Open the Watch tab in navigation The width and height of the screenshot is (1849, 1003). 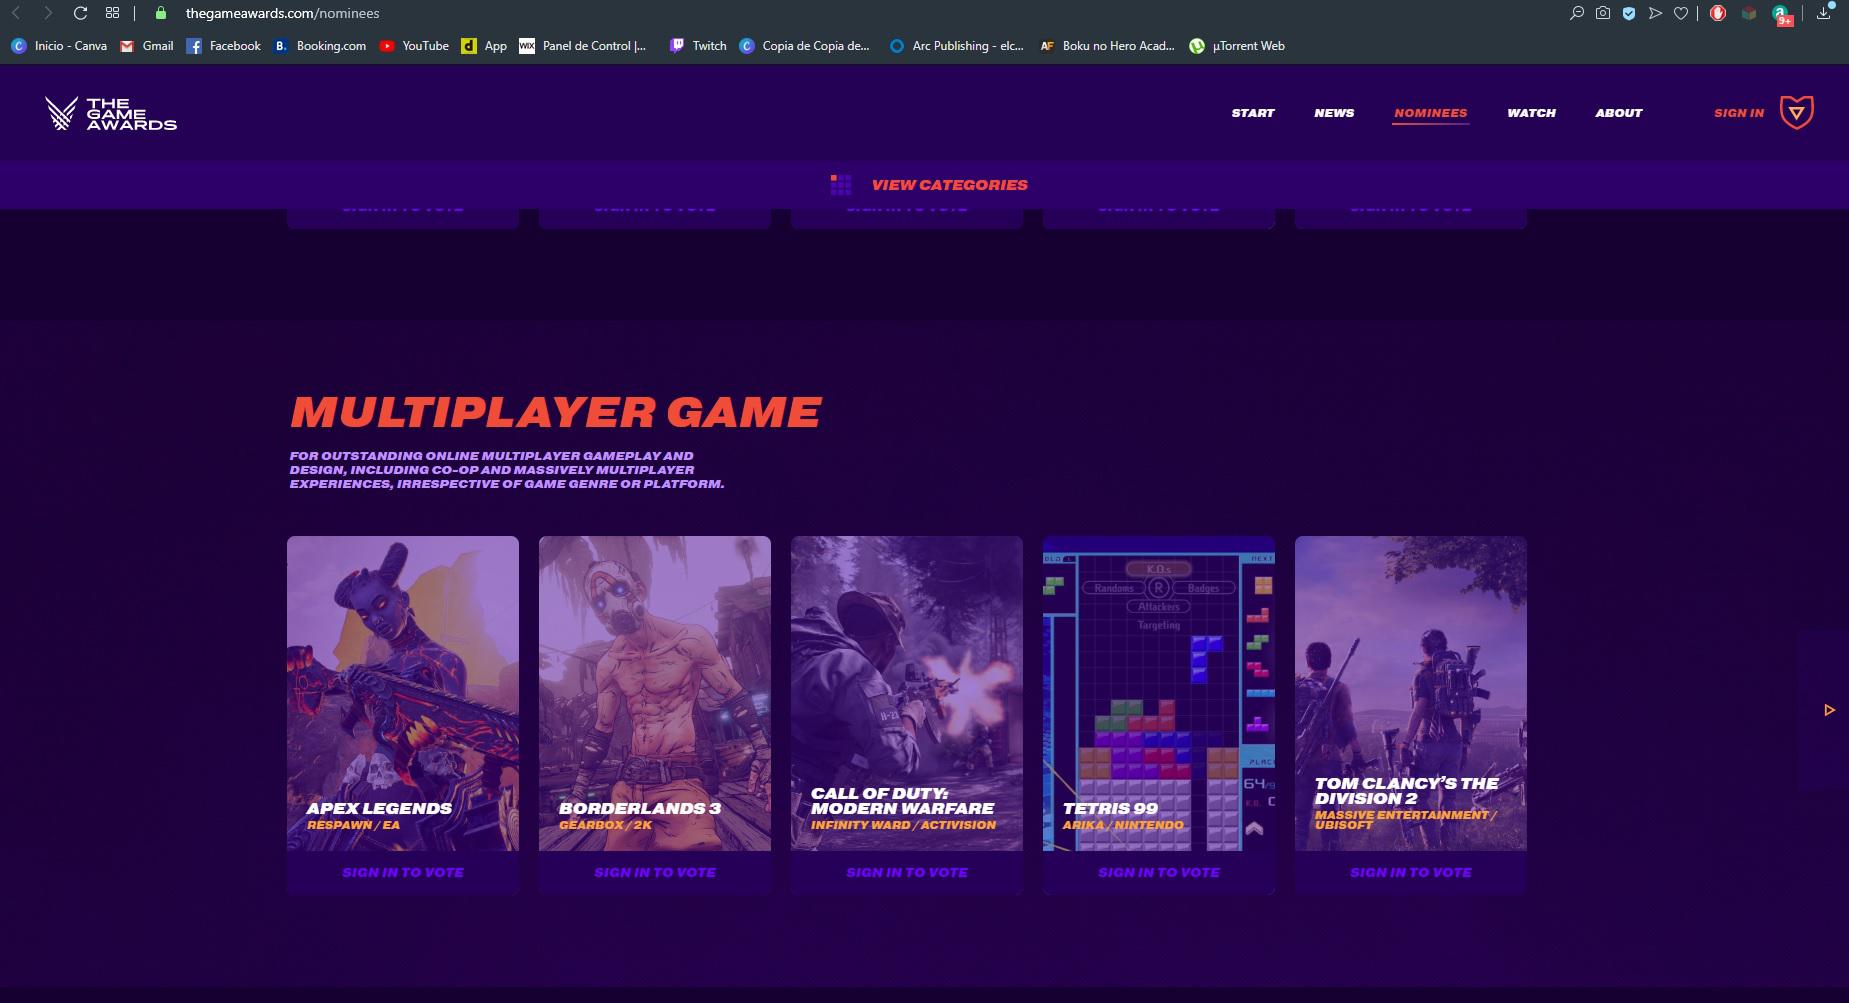pos(1531,113)
